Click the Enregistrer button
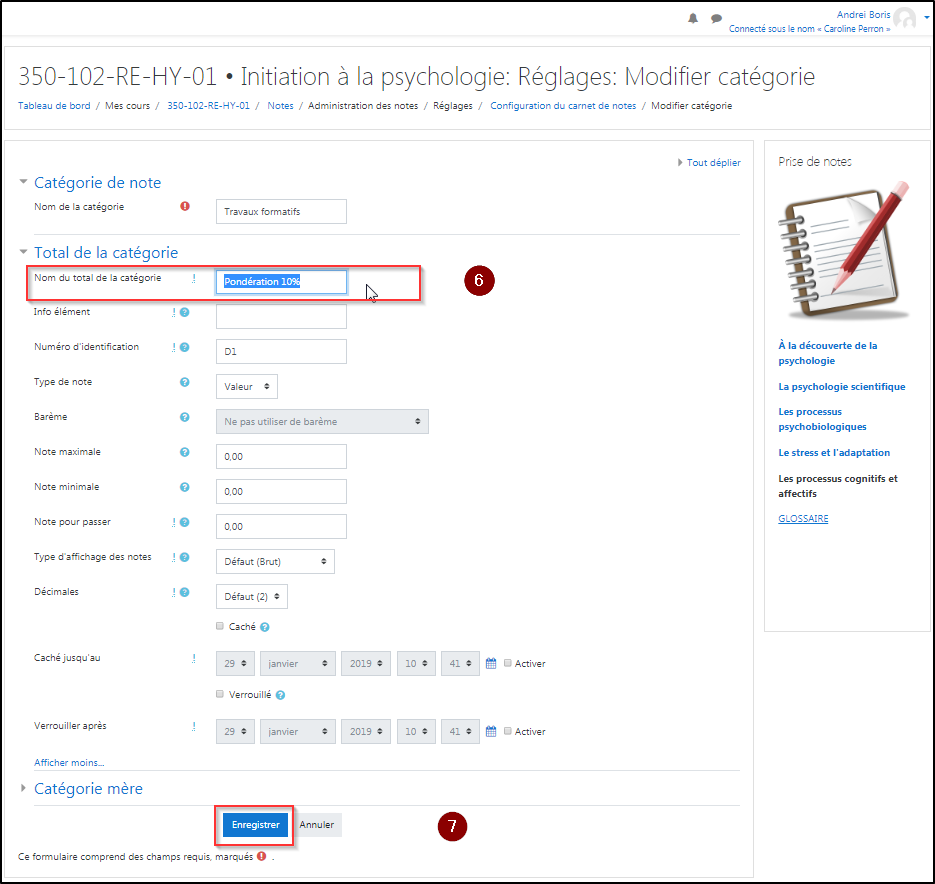935x884 pixels. pyautogui.click(x=256, y=825)
